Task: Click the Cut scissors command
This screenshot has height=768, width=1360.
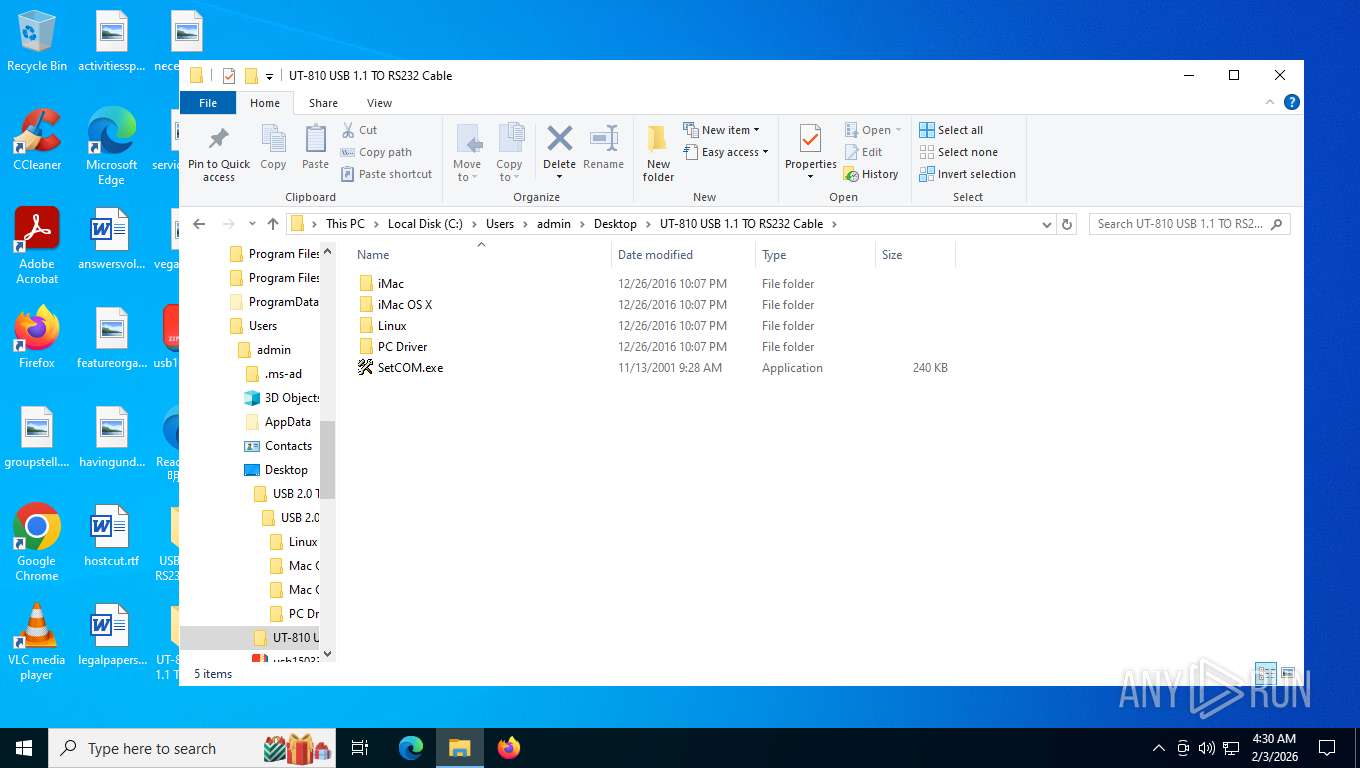Action: coord(359,130)
